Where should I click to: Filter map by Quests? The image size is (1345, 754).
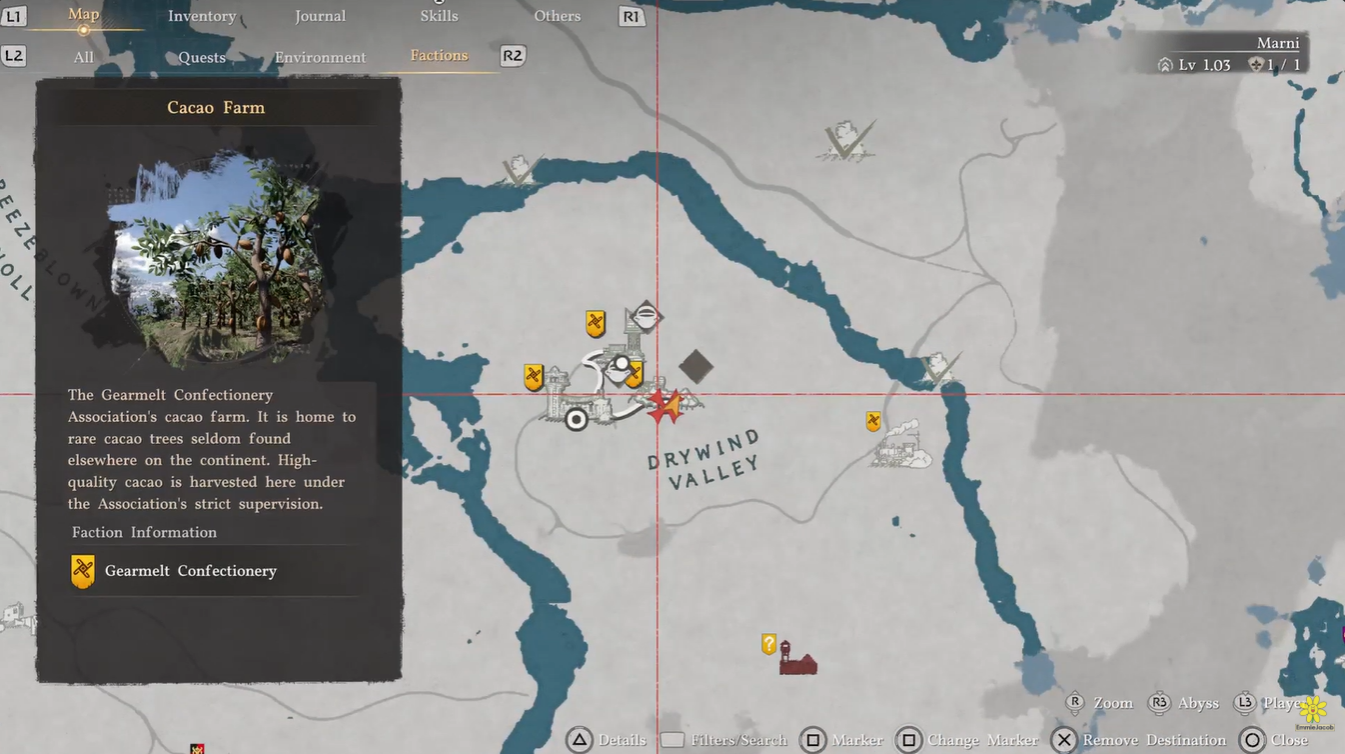202,57
